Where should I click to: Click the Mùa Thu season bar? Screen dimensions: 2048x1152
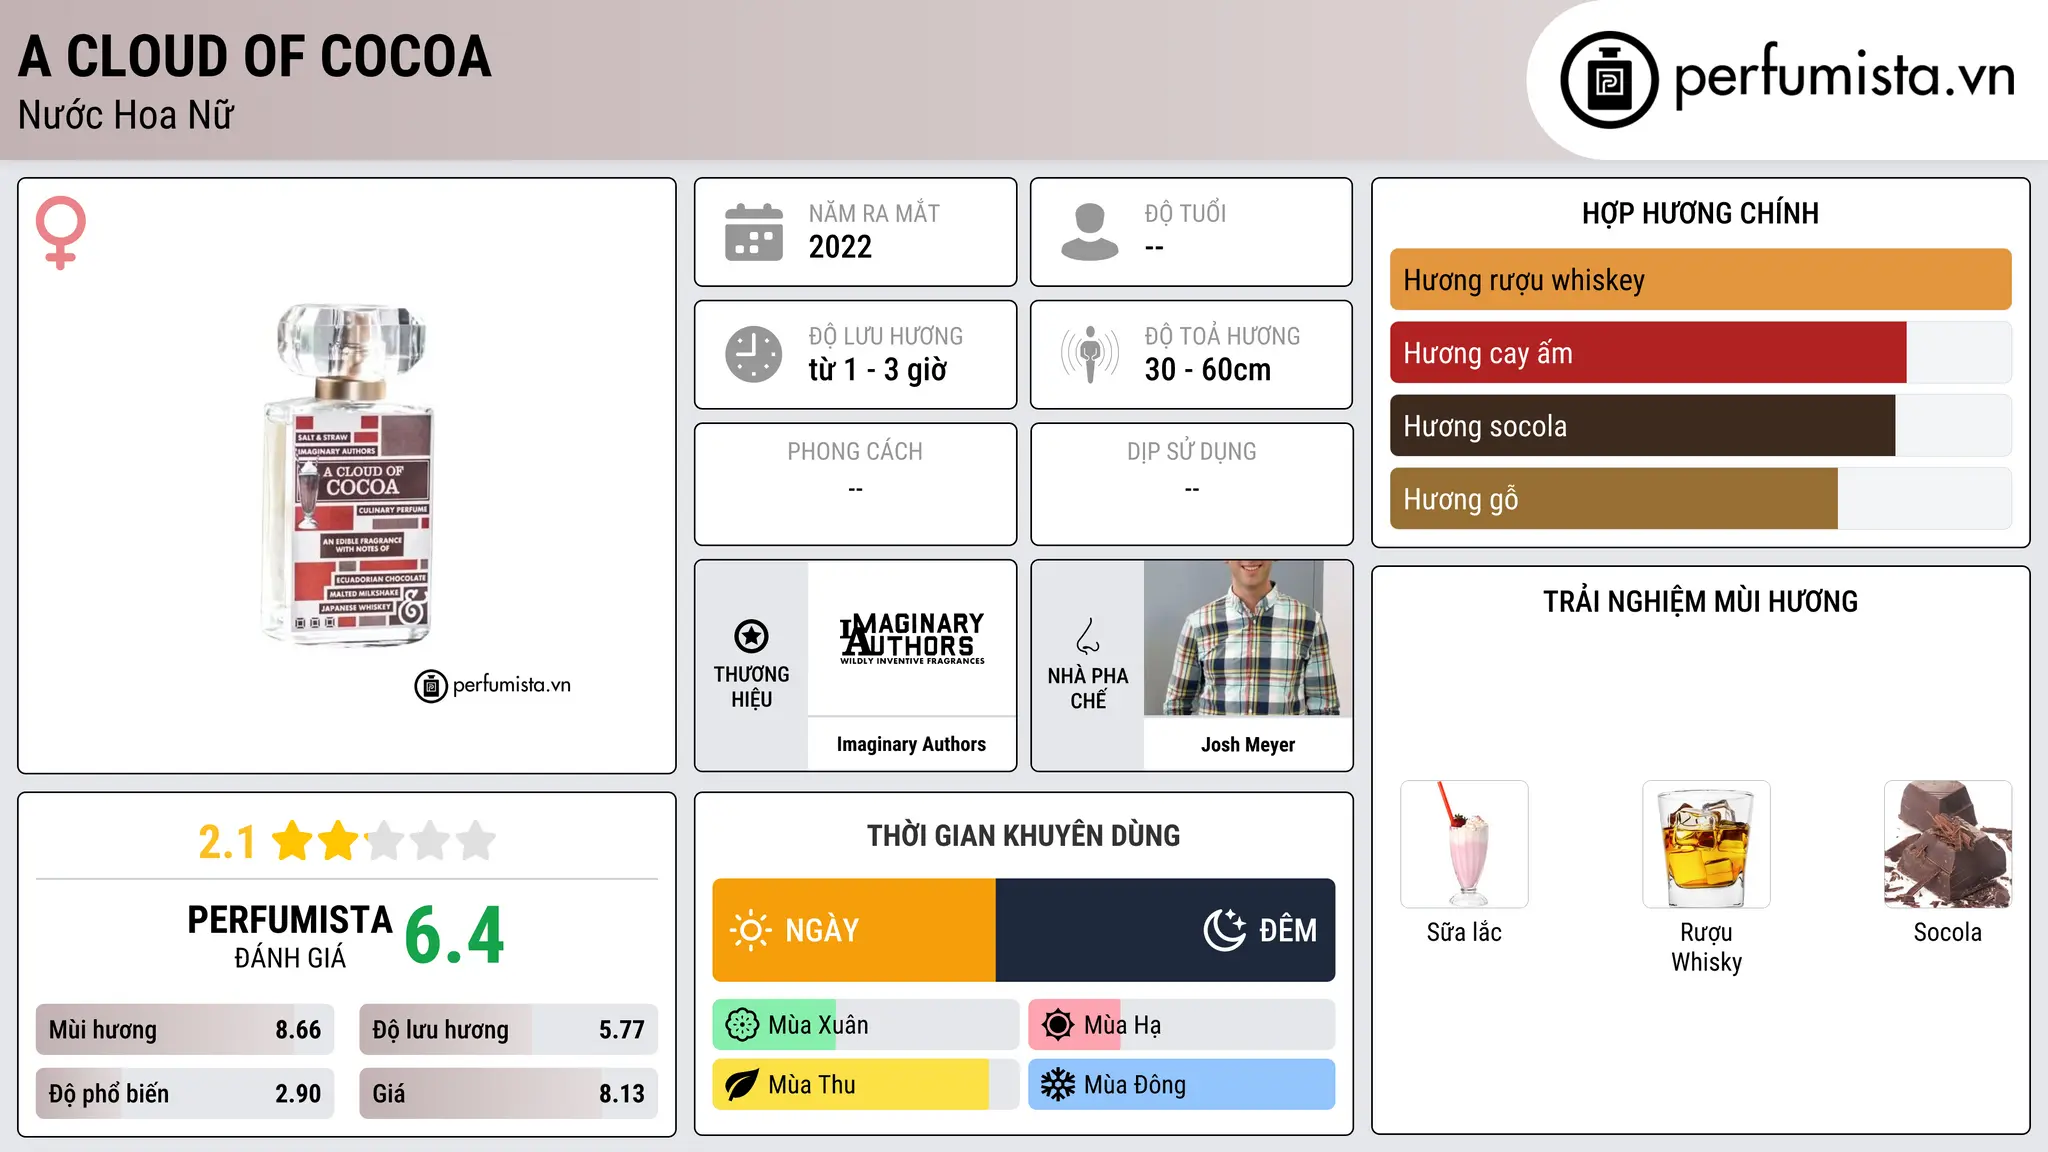[x=866, y=1085]
